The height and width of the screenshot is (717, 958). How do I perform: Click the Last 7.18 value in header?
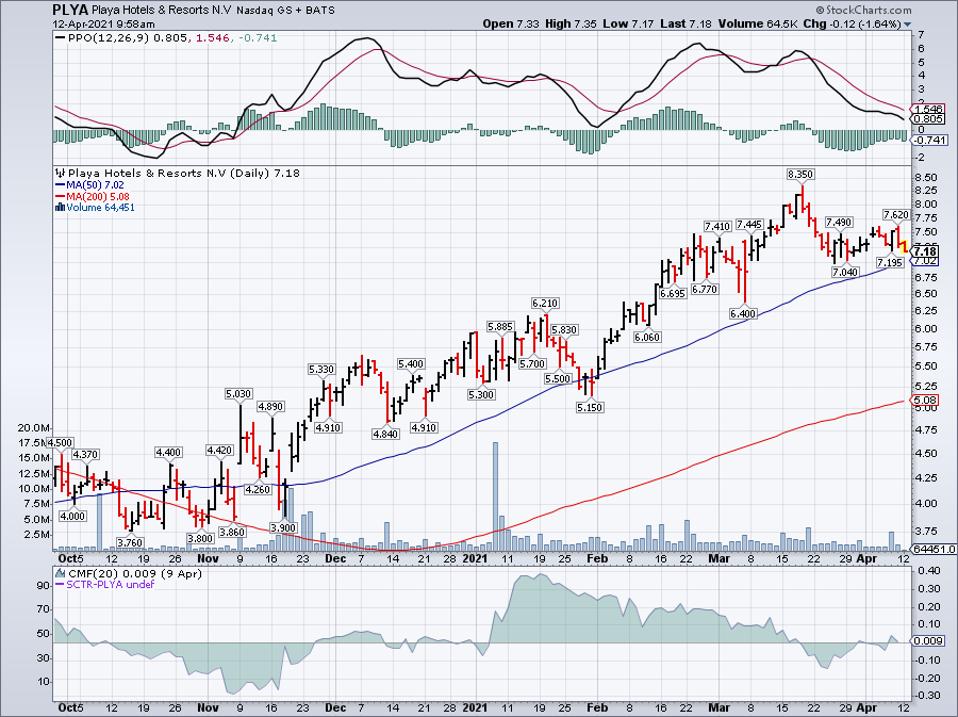pos(687,24)
